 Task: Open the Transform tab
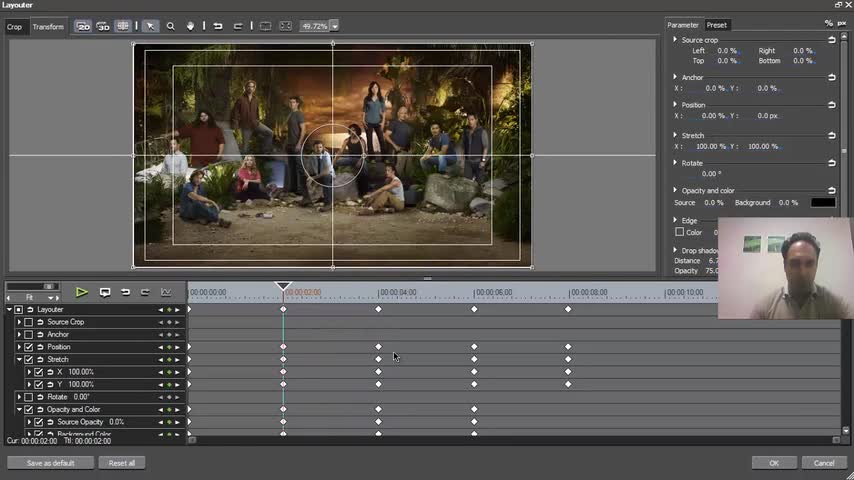(48, 27)
